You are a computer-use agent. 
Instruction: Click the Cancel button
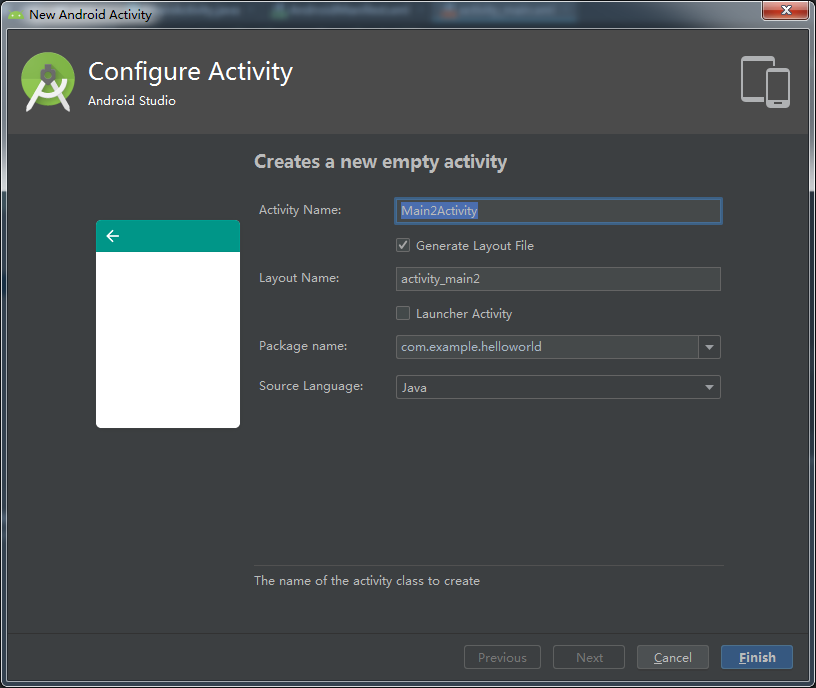(x=672, y=657)
